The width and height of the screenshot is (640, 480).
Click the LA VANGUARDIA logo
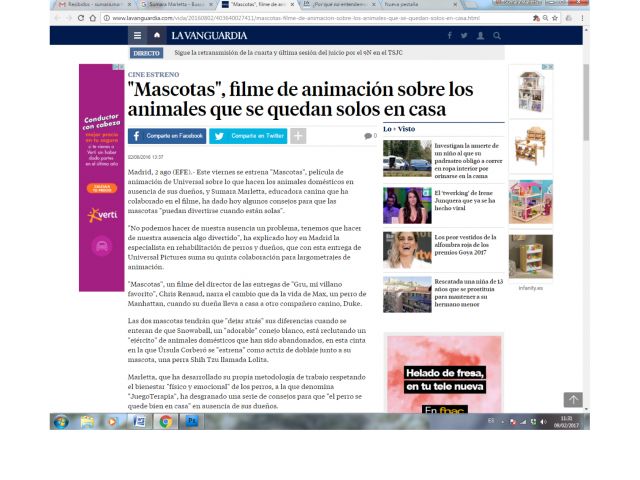[x=209, y=36]
